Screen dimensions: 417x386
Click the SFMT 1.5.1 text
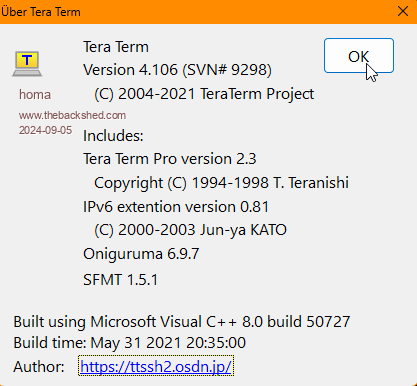tap(120, 279)
